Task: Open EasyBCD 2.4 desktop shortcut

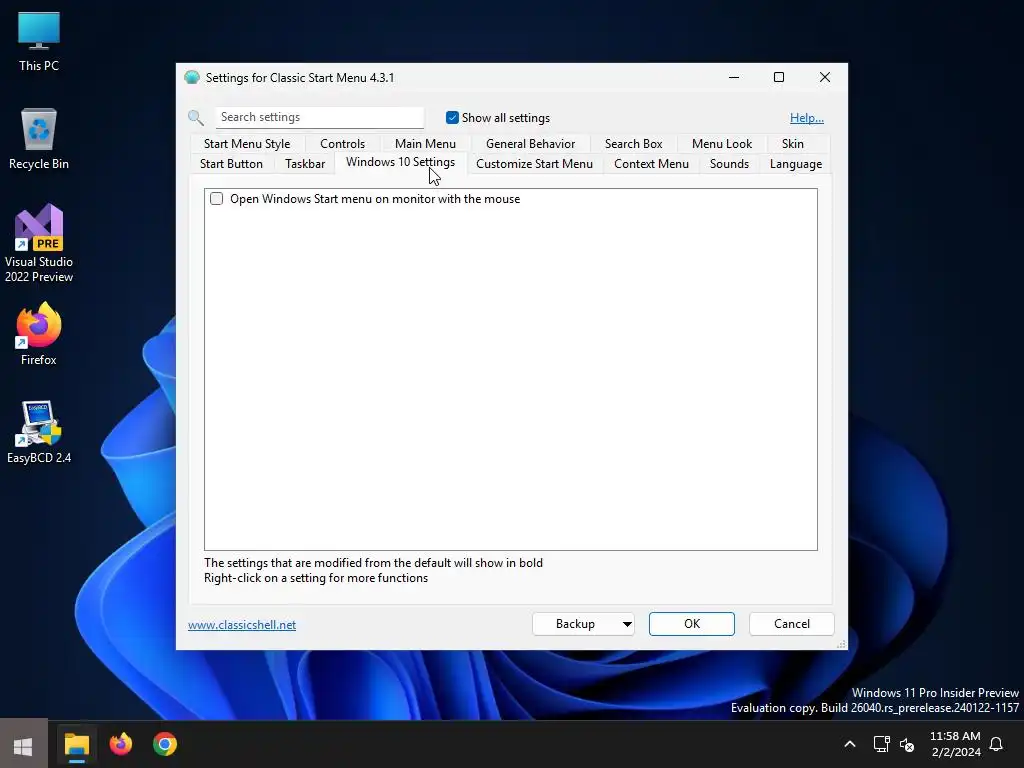Action: click(39, 432)
